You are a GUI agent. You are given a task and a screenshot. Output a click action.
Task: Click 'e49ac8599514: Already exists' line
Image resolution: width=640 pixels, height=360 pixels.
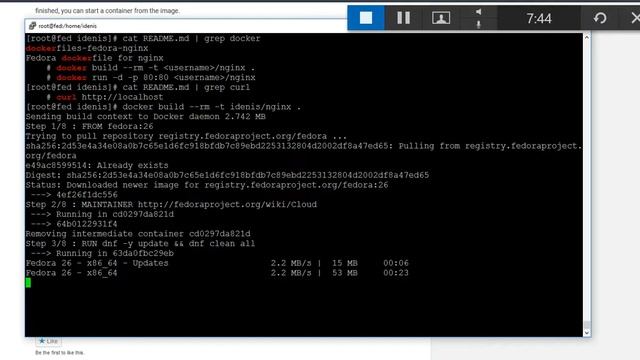[x=97, y=165]
